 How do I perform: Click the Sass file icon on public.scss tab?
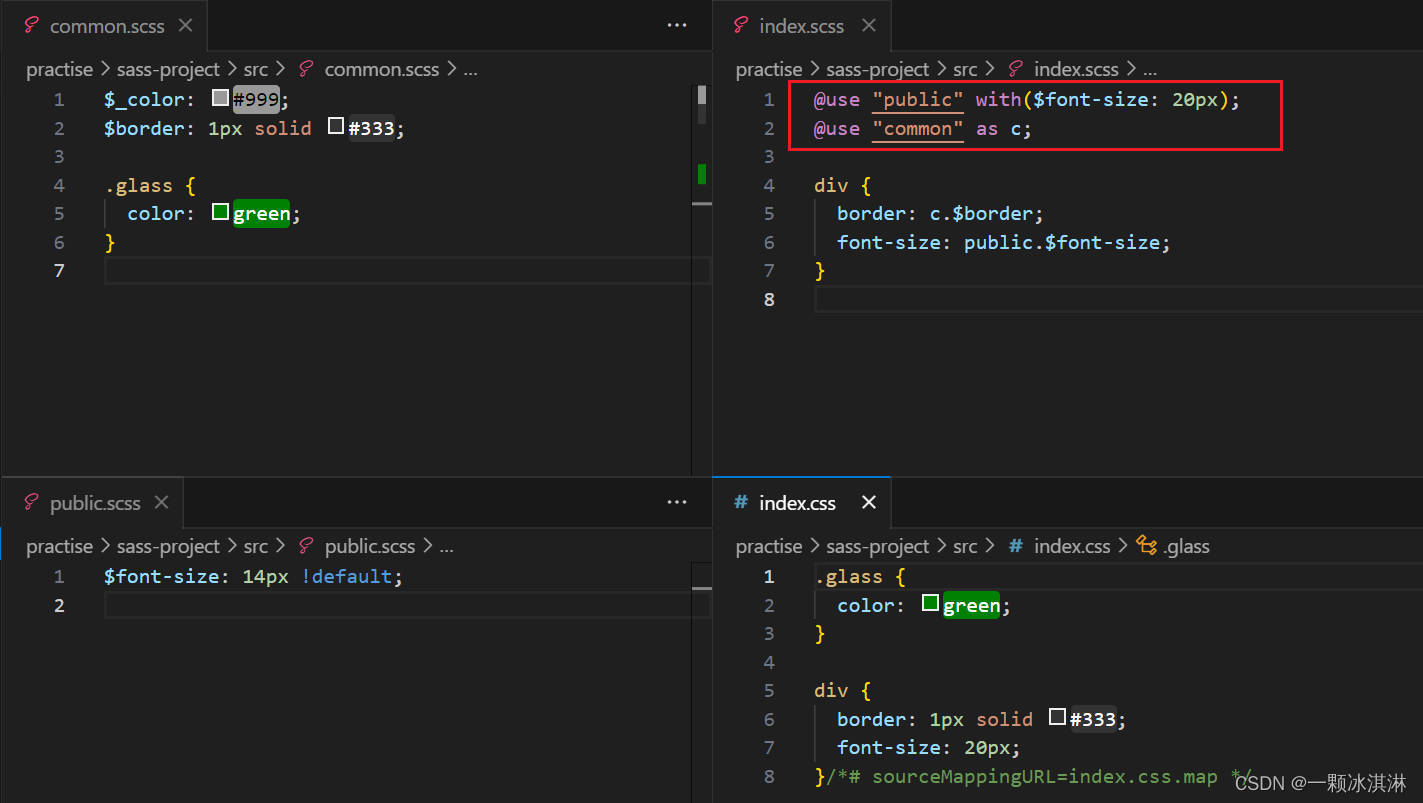31,503
